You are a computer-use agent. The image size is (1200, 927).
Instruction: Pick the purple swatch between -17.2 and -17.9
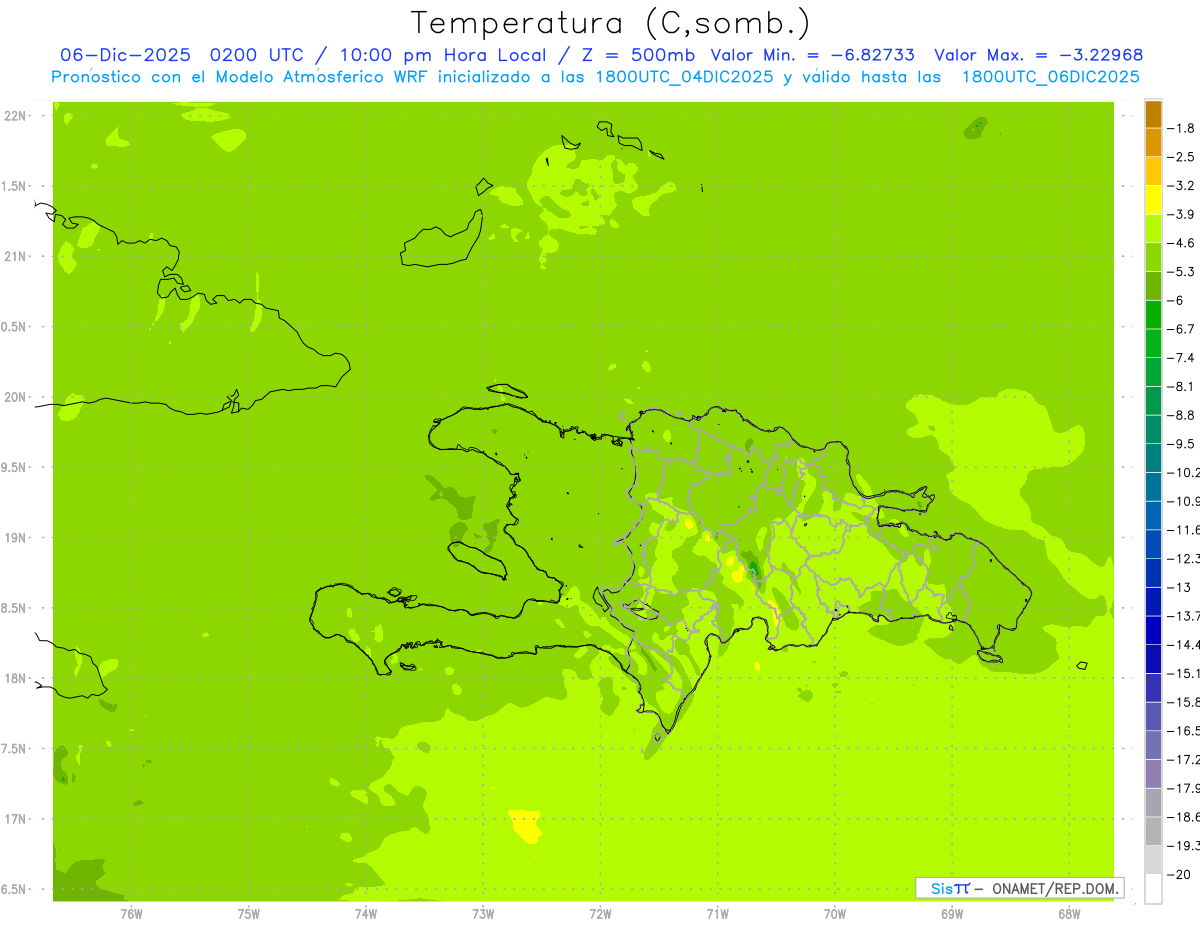point(1153,774)
